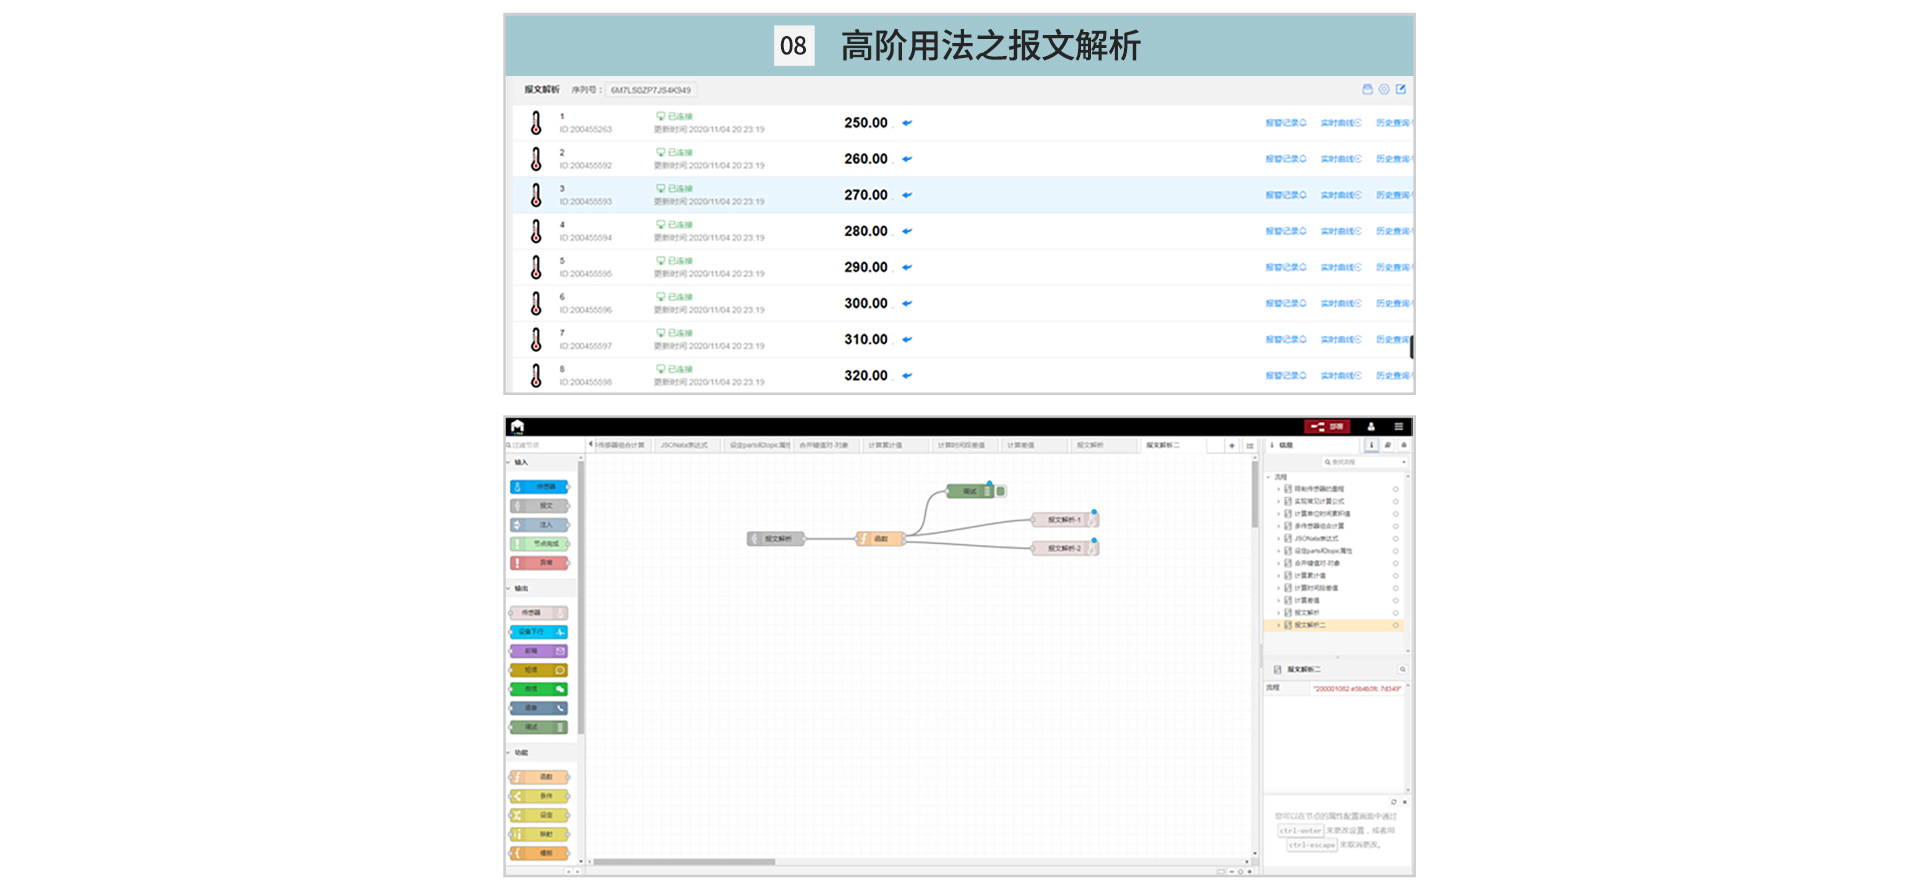Open the hamburger menu in top bar

pyautogui.click(x=1398, y=427)
